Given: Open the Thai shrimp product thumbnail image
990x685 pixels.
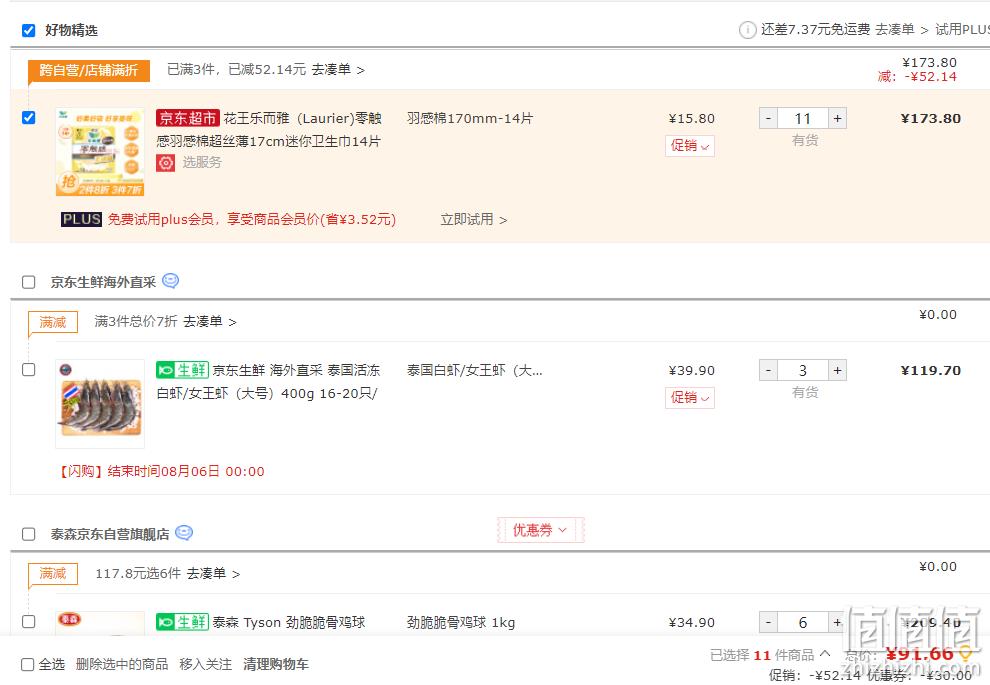Looking at the screenshot, I should click(100, 404).
